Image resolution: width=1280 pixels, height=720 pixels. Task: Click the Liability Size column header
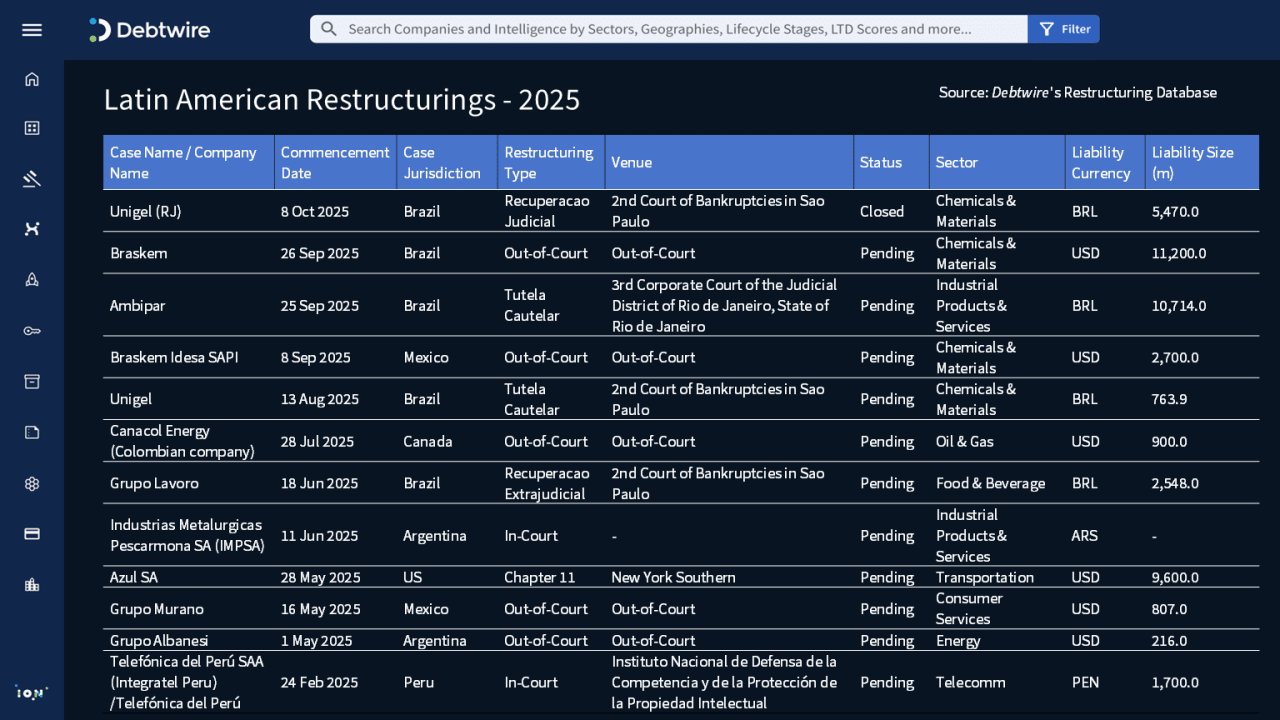tap(1192, 162)
